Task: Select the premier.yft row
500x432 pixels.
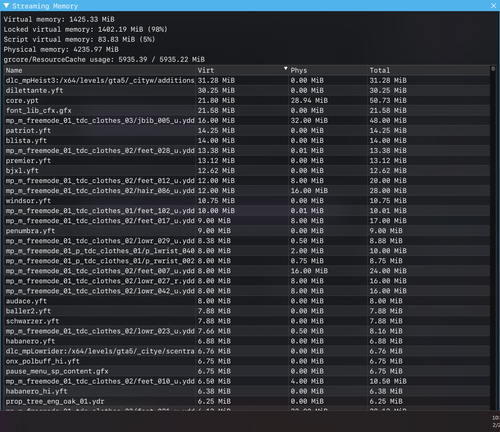Action: point(247,161)
